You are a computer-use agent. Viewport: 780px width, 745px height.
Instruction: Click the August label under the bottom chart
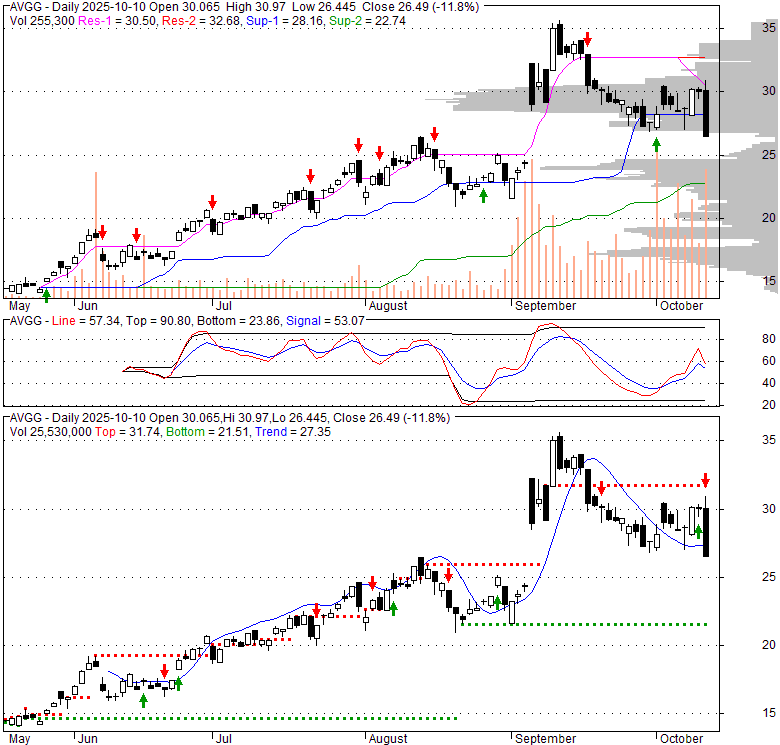[x=388, y=739]
